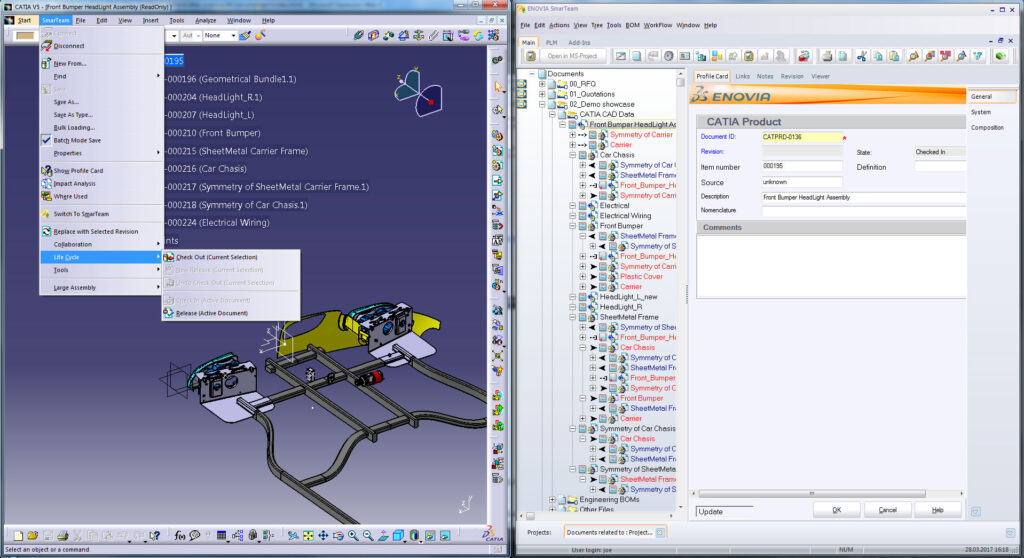Open file using the CATIA folder icon
The width and height of the screenshot is (1024, 558).
33,536
